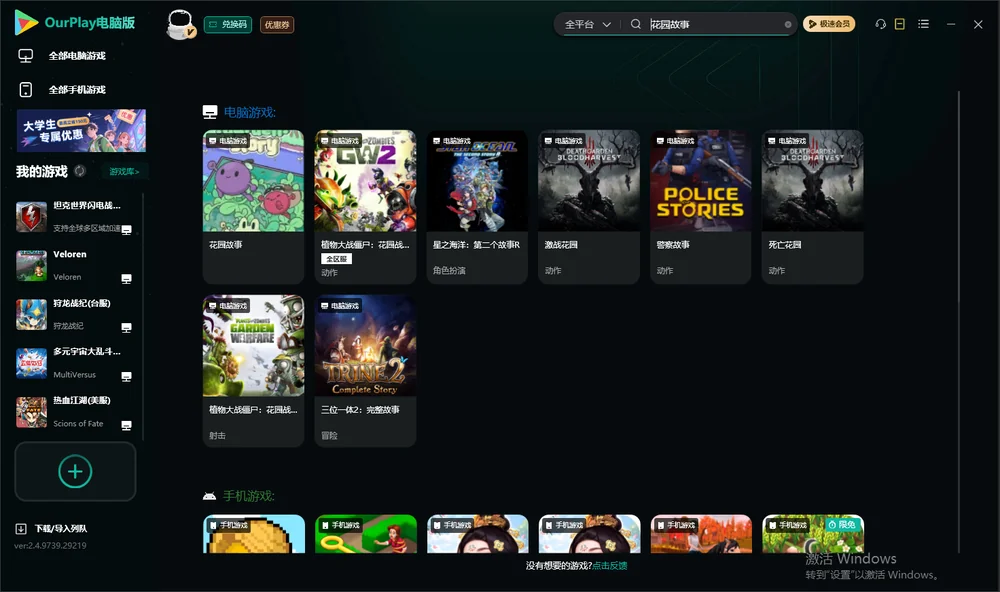Go to 全部电脑游戏

click(62, 56)
